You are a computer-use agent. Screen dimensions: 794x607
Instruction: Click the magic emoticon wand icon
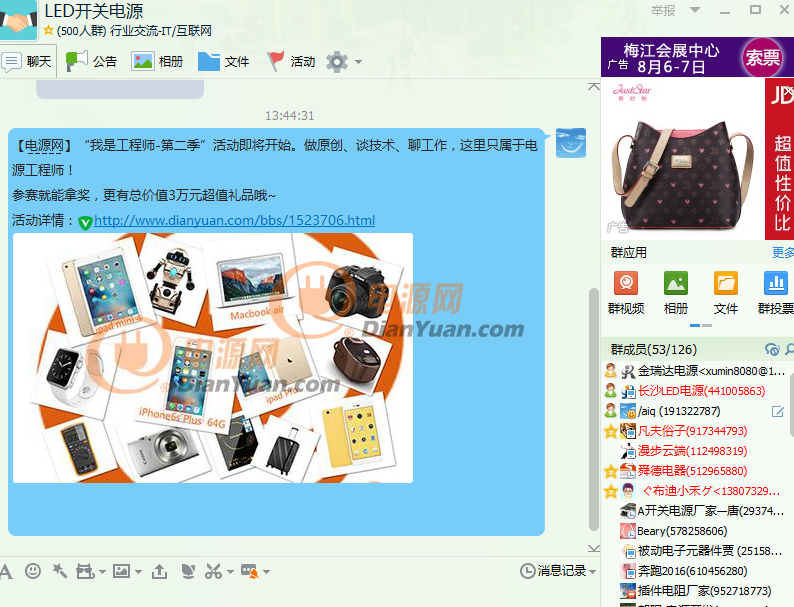point(59,572)
